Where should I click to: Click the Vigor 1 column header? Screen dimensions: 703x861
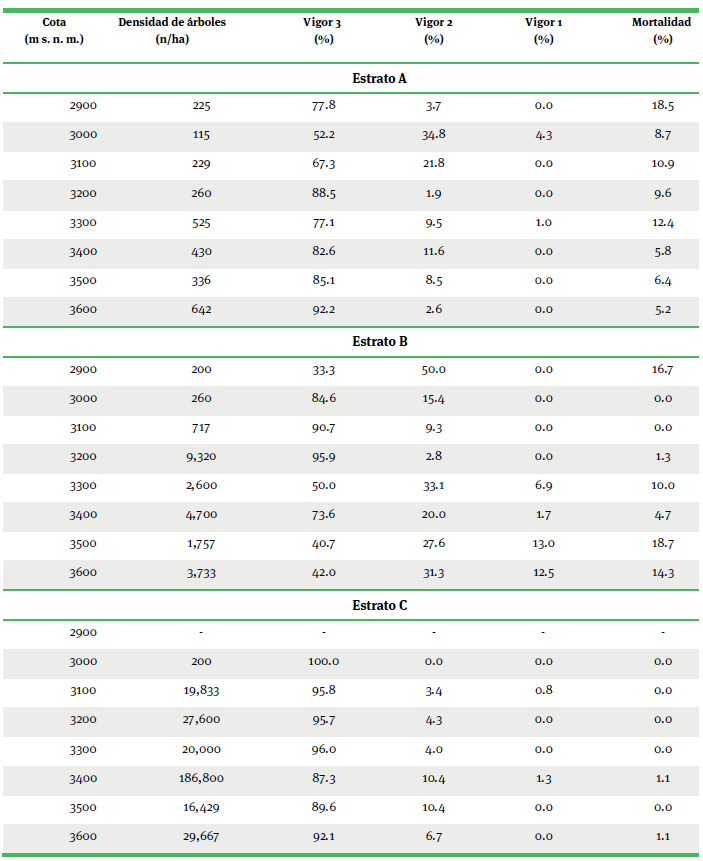click(543, 30)
